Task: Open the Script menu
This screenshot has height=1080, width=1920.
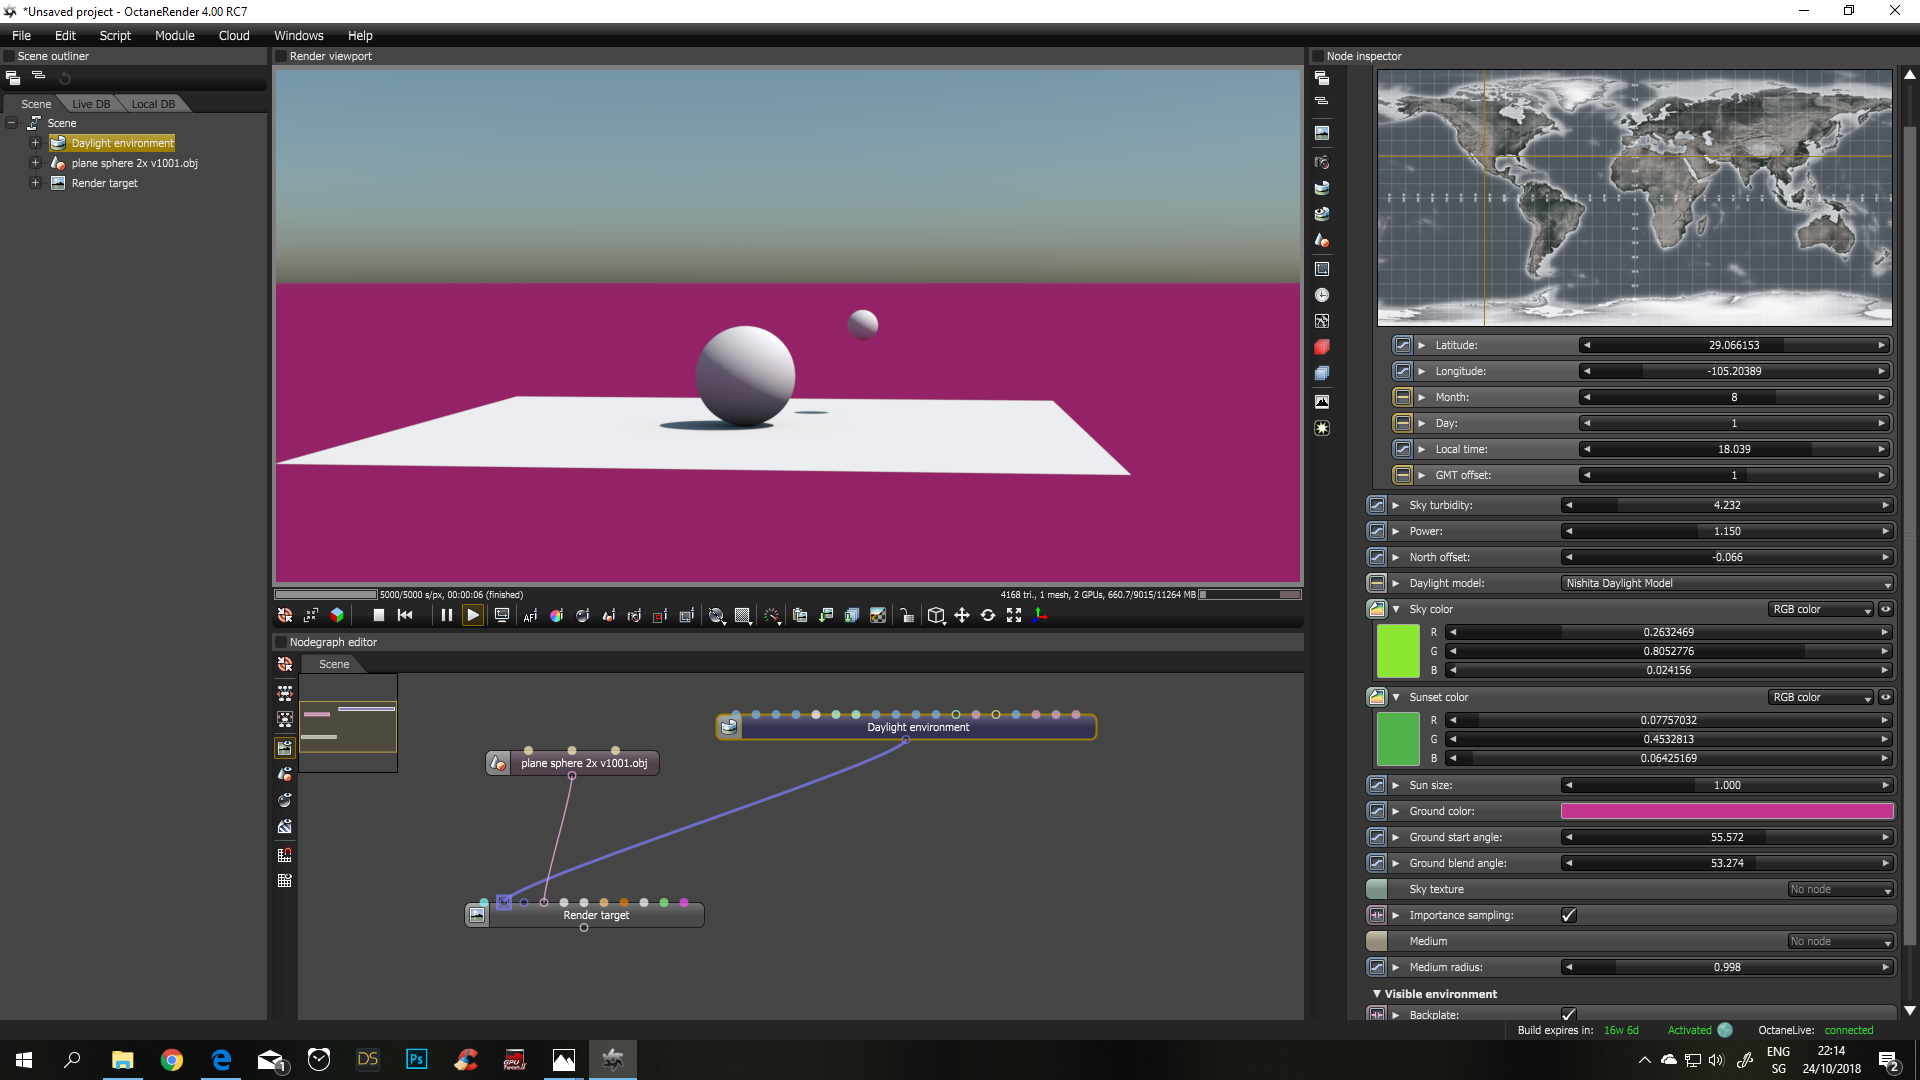Action: point(115,35)
